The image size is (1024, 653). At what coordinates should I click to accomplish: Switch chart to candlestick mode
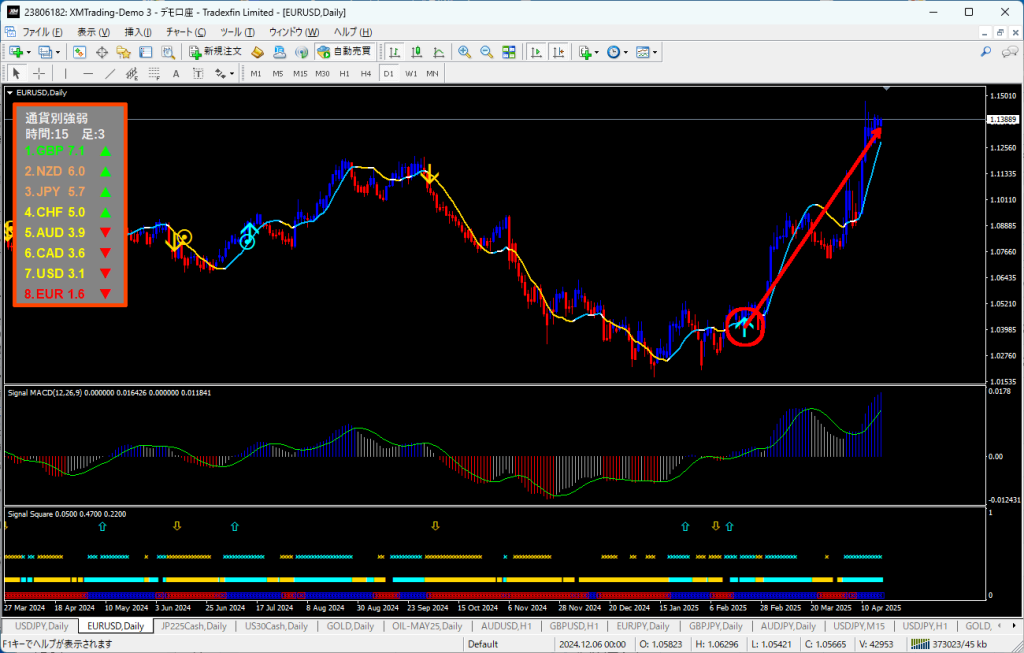pos(417,52)
